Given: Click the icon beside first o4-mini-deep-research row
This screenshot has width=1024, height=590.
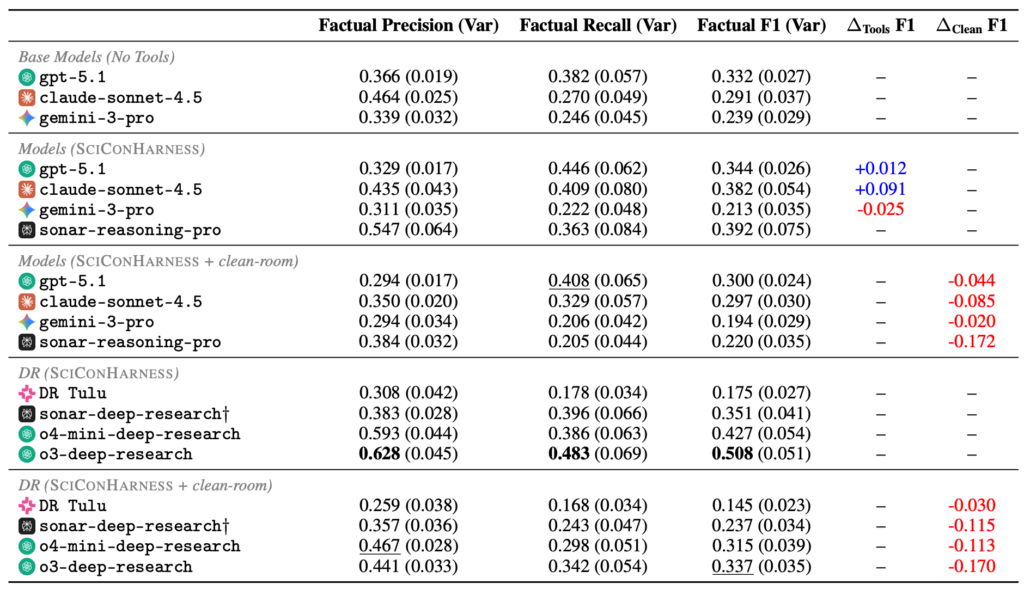Looking at the screenshot, I should pyautogui.click(x=27, y=434).
